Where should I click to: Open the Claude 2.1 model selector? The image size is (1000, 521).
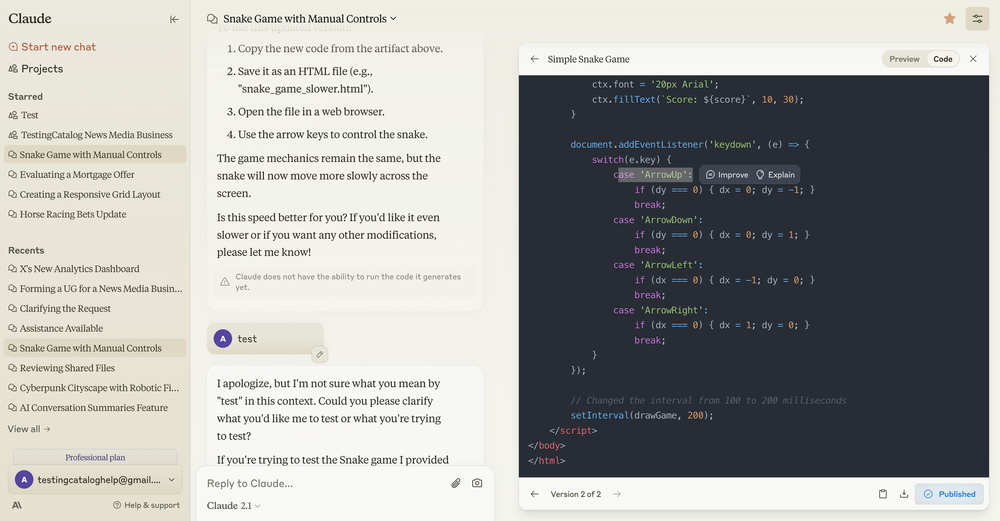point(233,506)
